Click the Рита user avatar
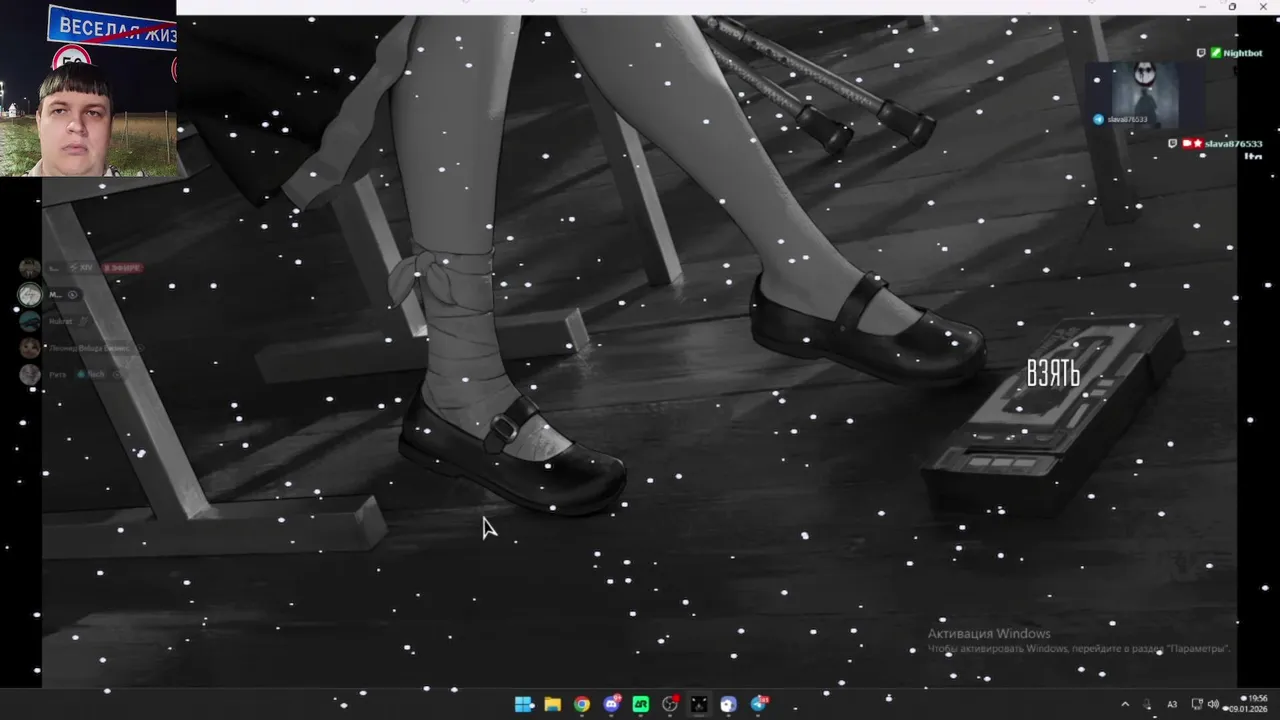 point(30,374)
